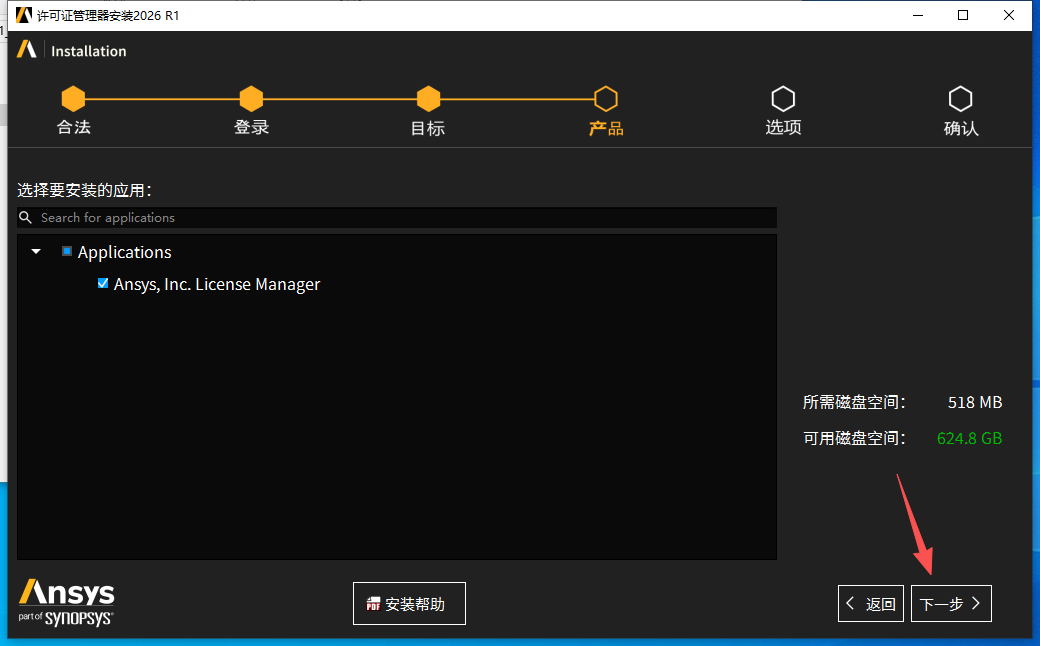Image resolution: width=1040 pixels, height=646 pixels.
Task: Click the 下一步 button
Action: 950,603
